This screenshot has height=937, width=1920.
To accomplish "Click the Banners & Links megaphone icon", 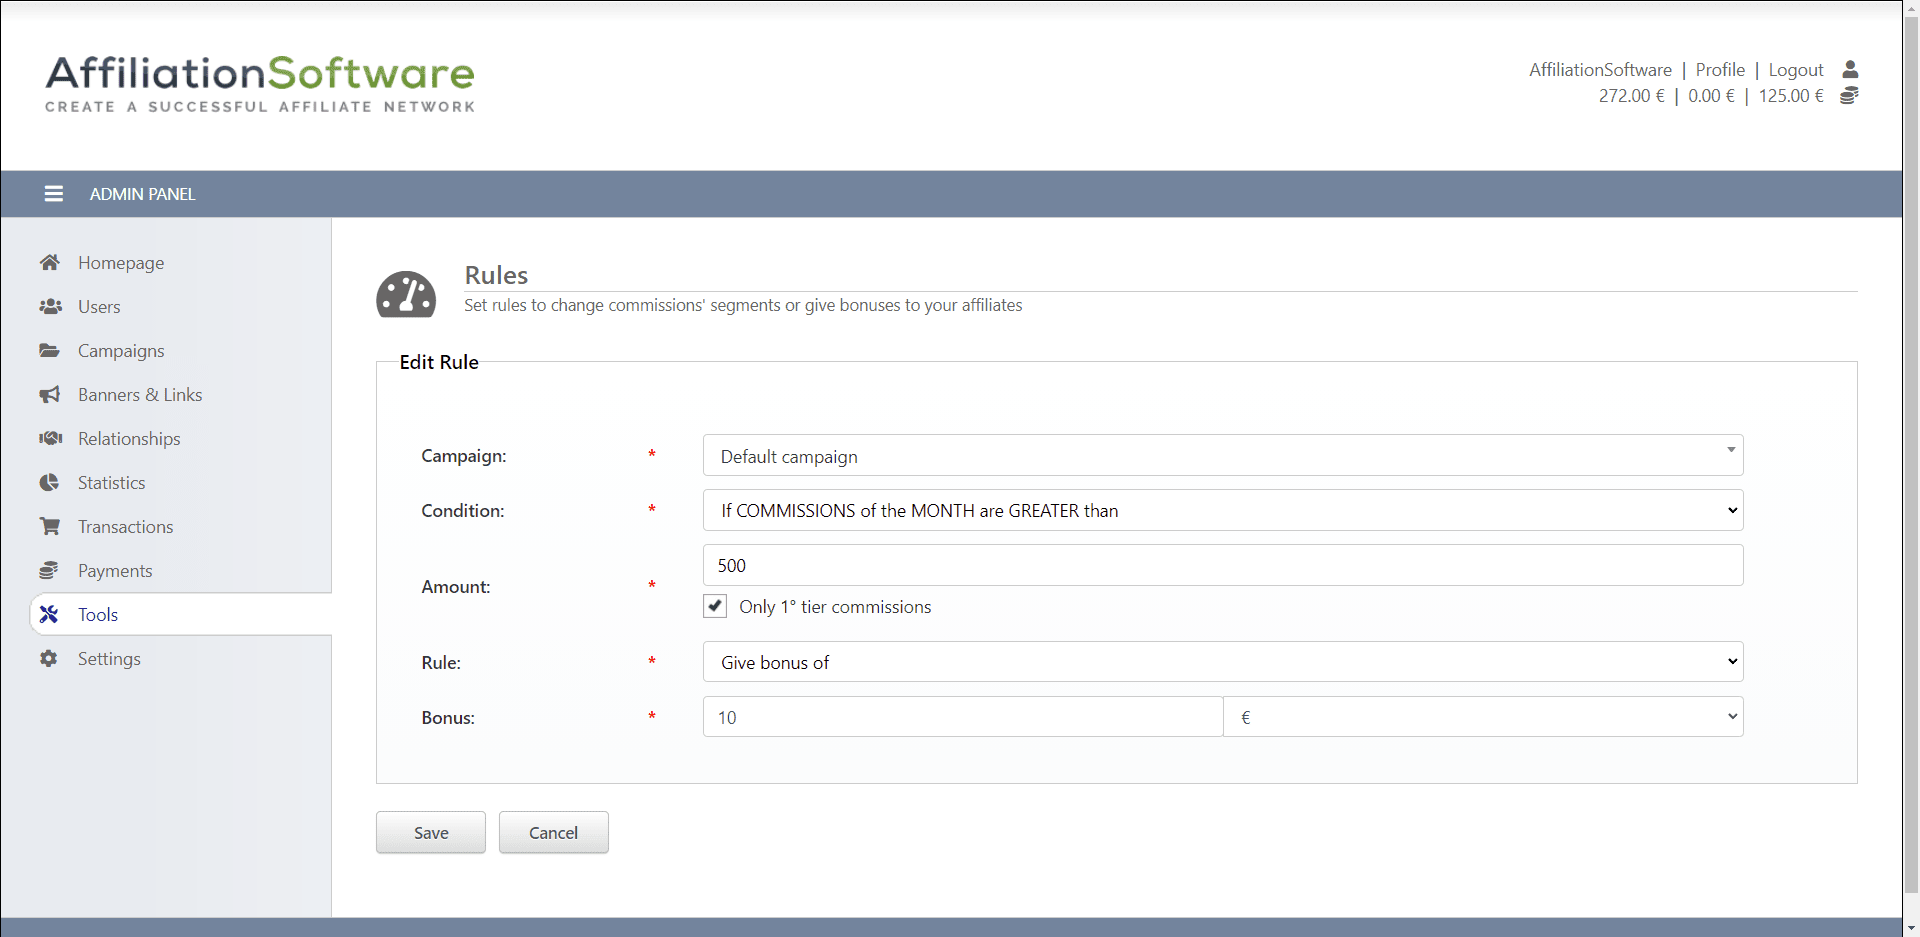I will point(49,394).
